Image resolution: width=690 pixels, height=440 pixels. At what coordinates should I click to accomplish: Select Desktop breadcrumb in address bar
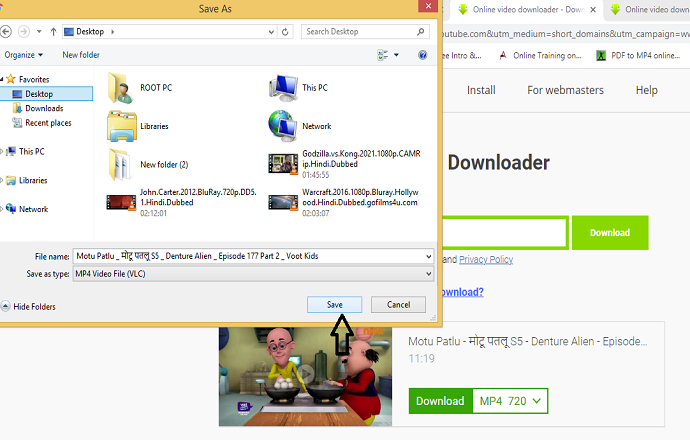point(90,32)
